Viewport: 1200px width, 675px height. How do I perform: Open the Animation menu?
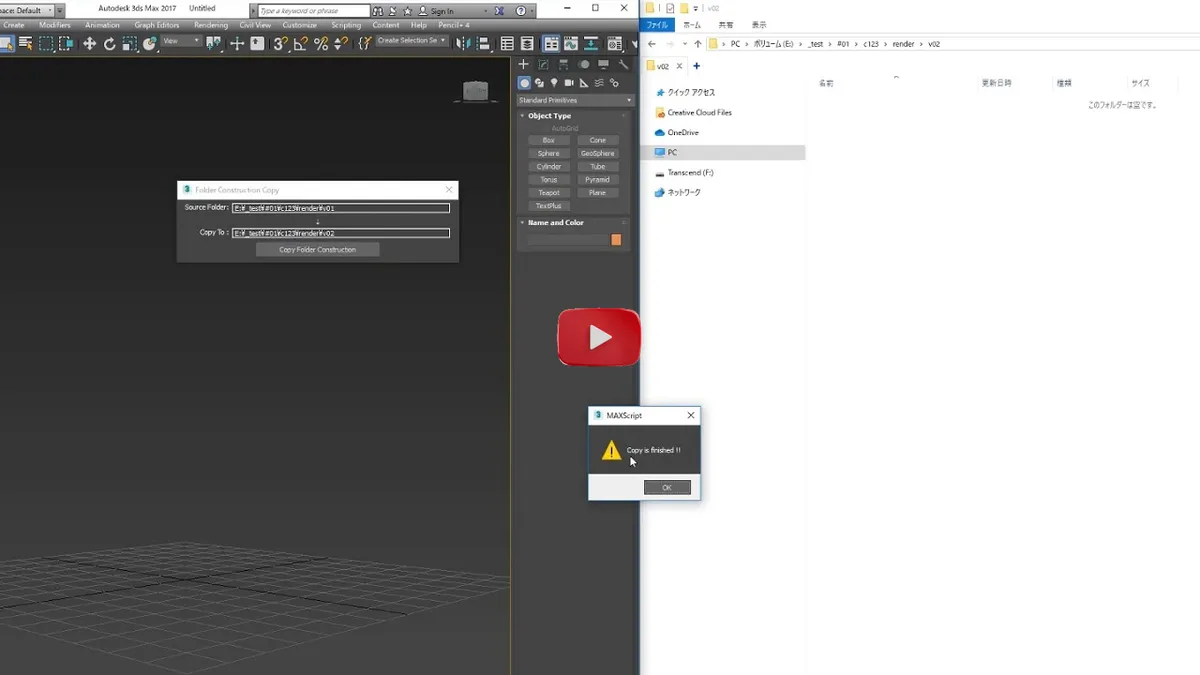[102, 25]
